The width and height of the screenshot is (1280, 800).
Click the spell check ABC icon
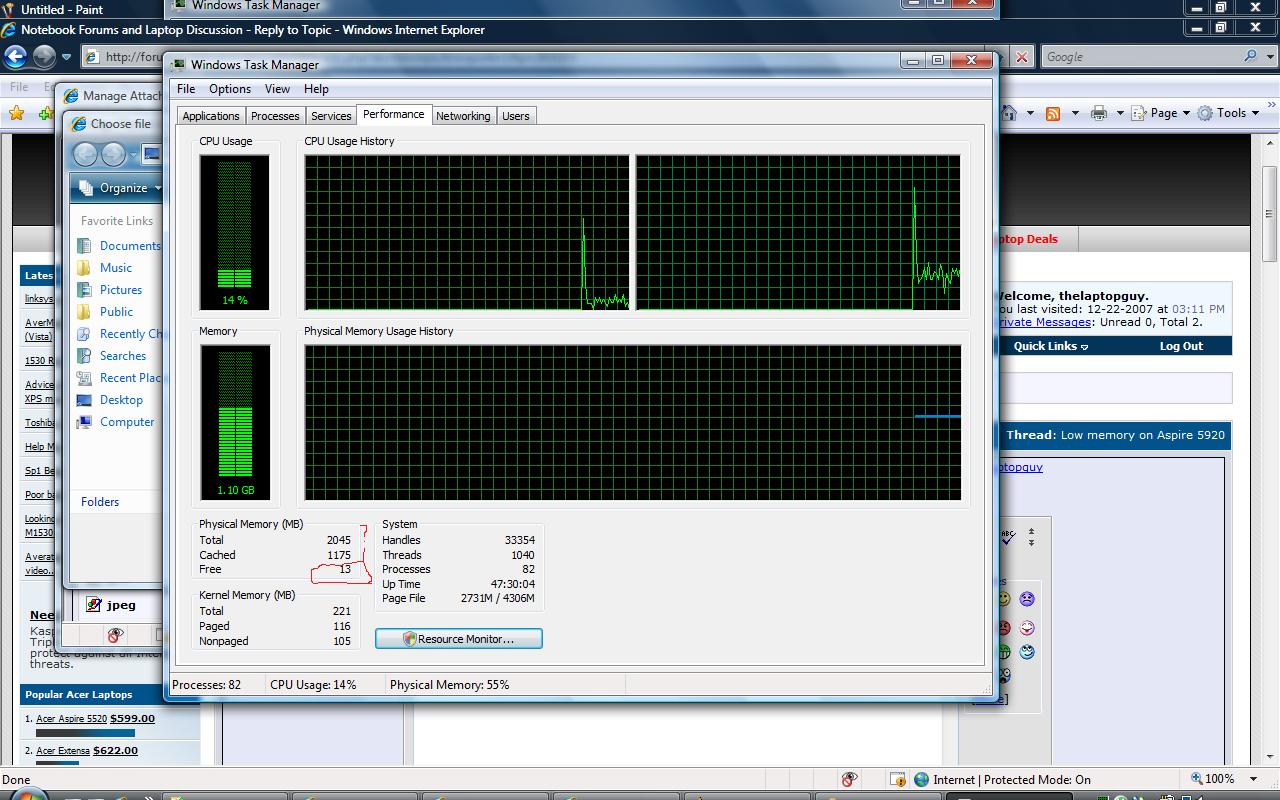[x=1009, y=537]
